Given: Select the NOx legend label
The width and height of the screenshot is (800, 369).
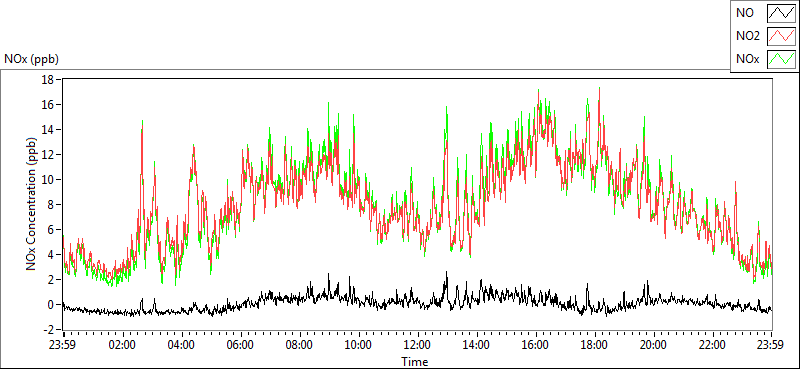Looking at the screenshot, I should [748, 59].
